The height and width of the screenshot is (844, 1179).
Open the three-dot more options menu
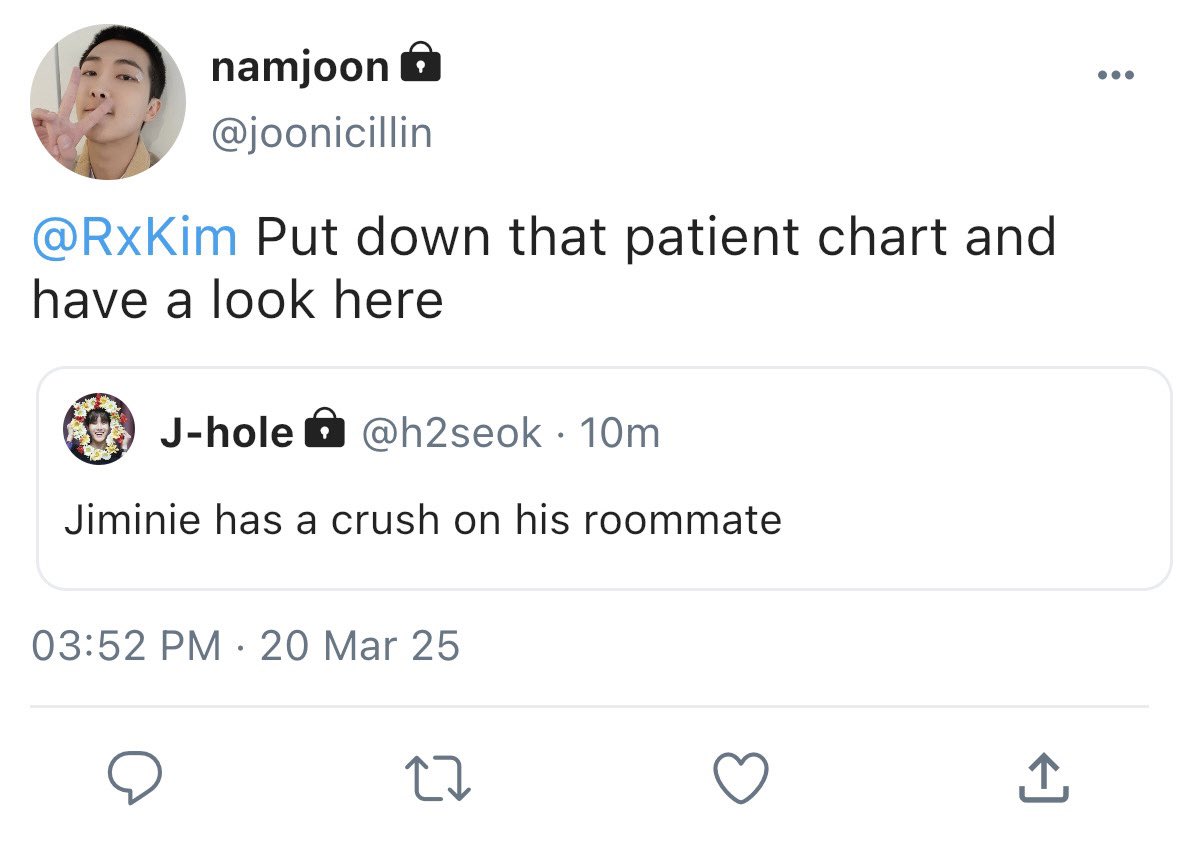pos(1116,74)
